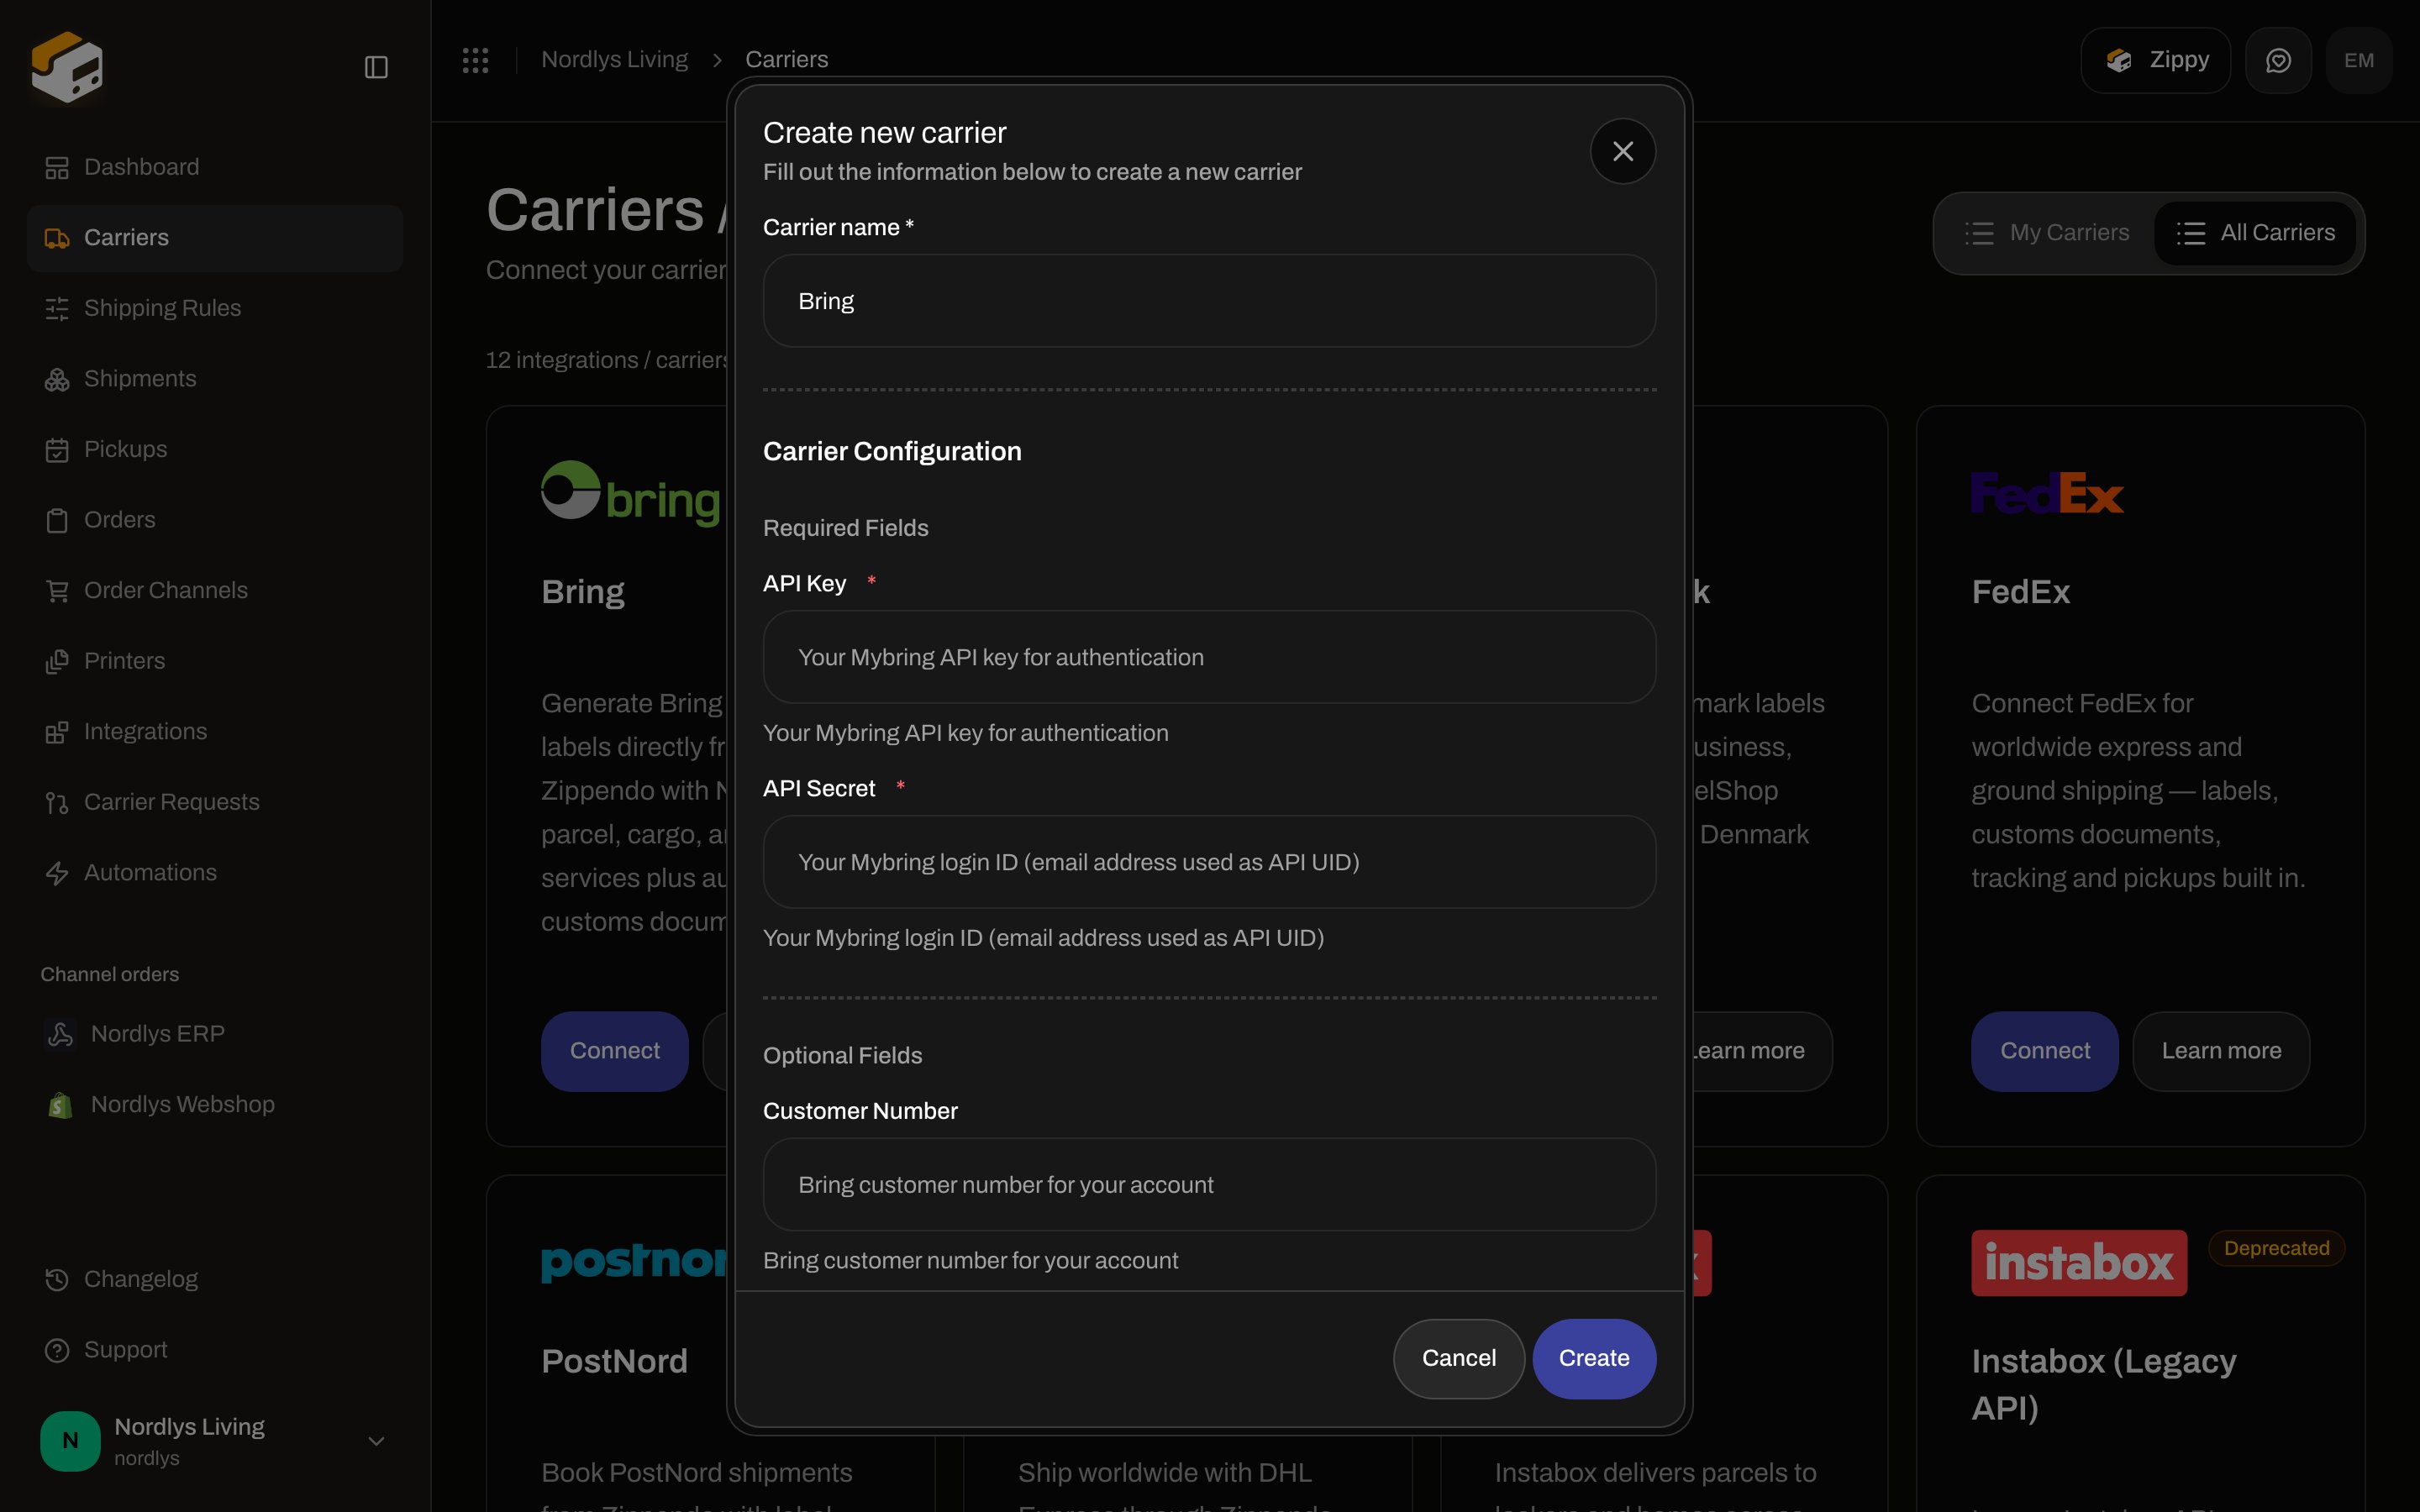Switch to All Carriers tab

[2255, 233]
